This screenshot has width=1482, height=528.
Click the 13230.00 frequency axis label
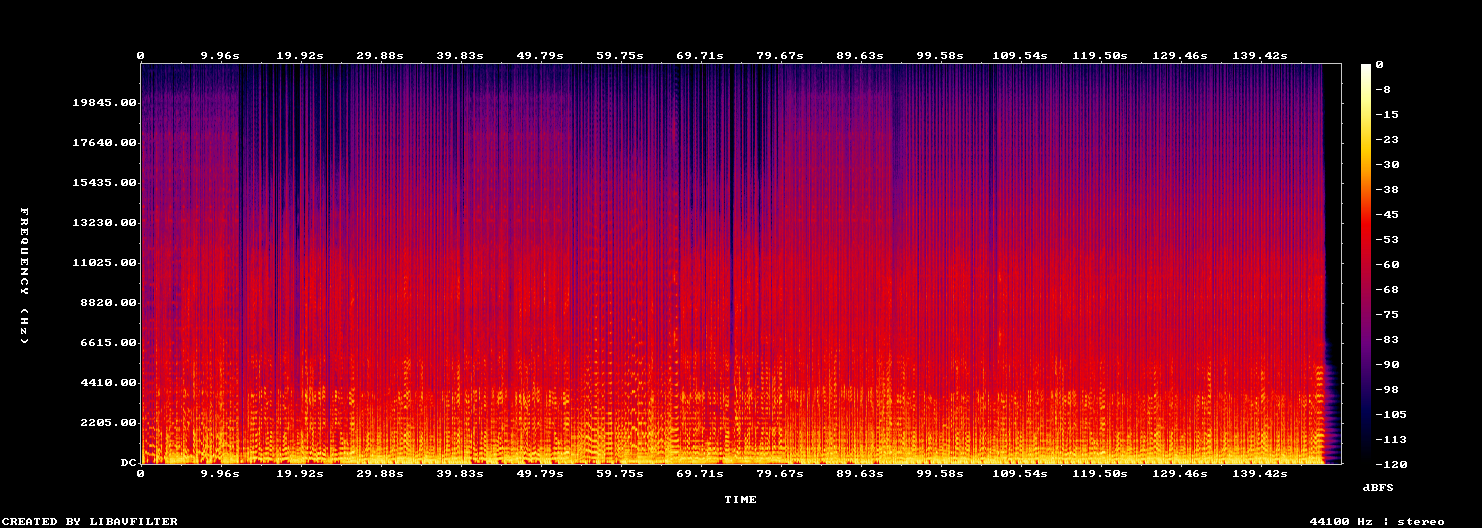[104, 223]
